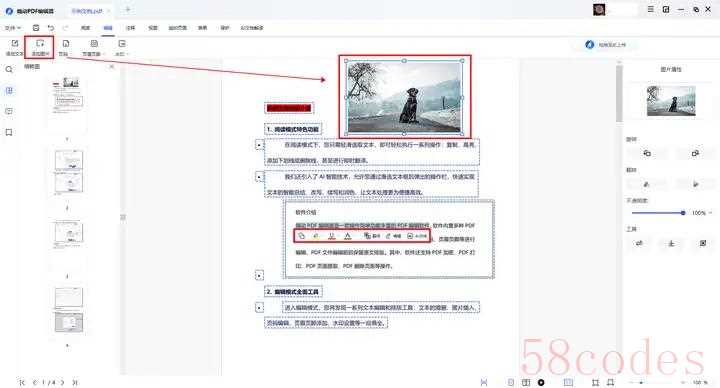Viewport: 720px width, 388px height.
Task: Open the File dropdown menu
Action: click(13, 28)
